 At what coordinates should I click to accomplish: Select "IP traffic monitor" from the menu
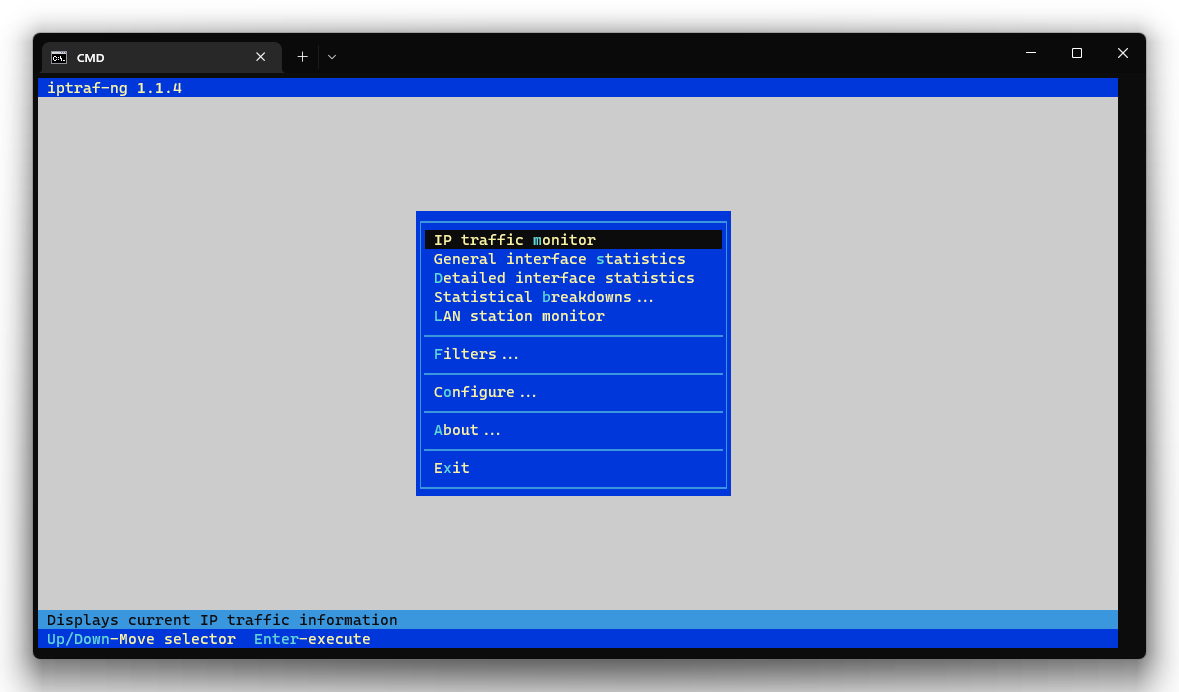click(515, 239)
